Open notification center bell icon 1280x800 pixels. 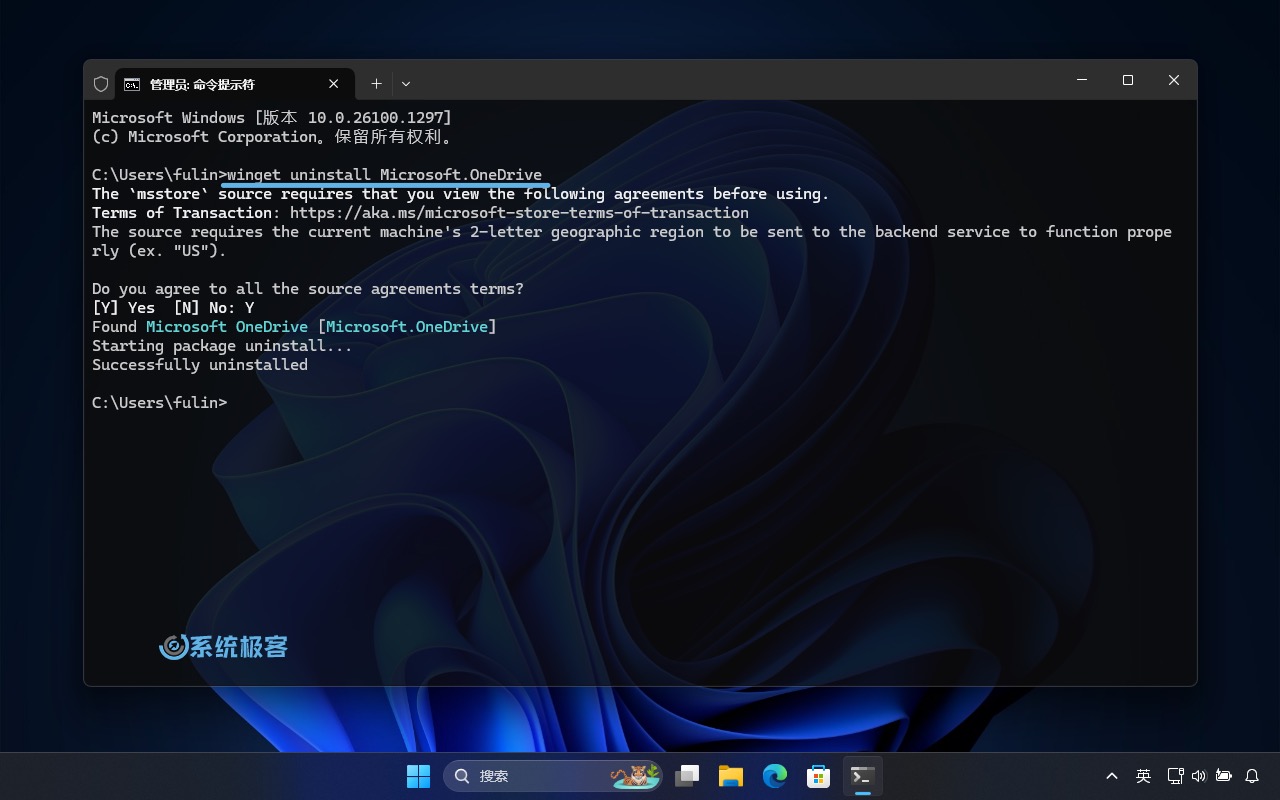(x=1252, y=776)
